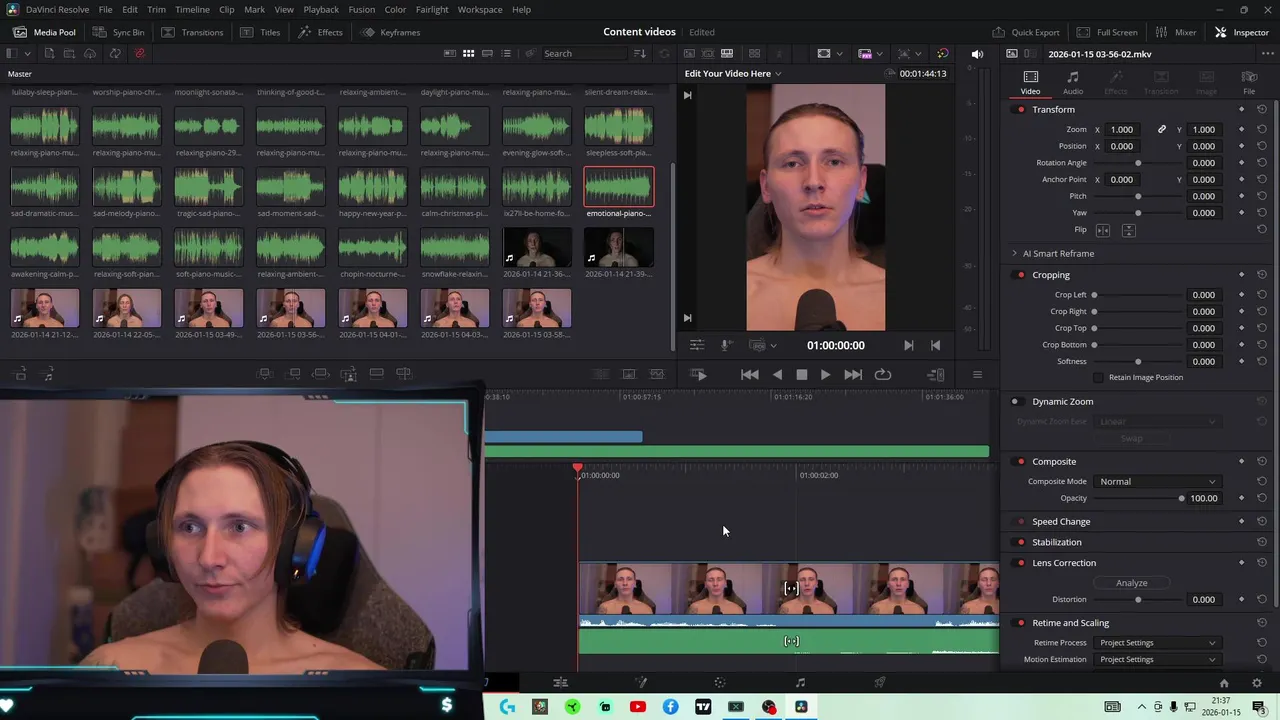Switch media pool to list view
This screenshot has width=1280, height=720.
click(506, 53)
